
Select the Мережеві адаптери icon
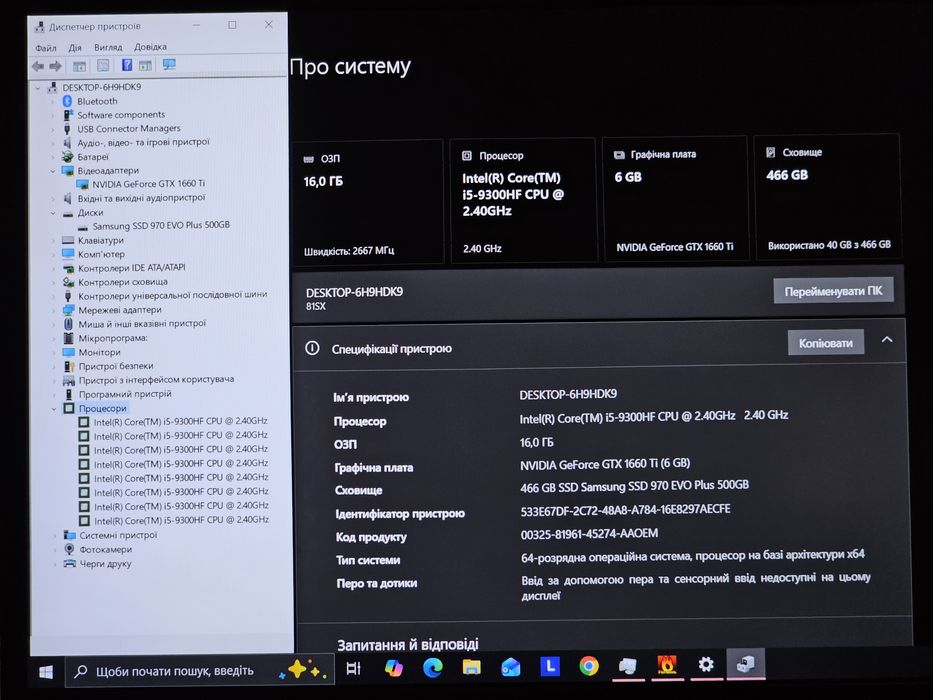click(68, 310)
